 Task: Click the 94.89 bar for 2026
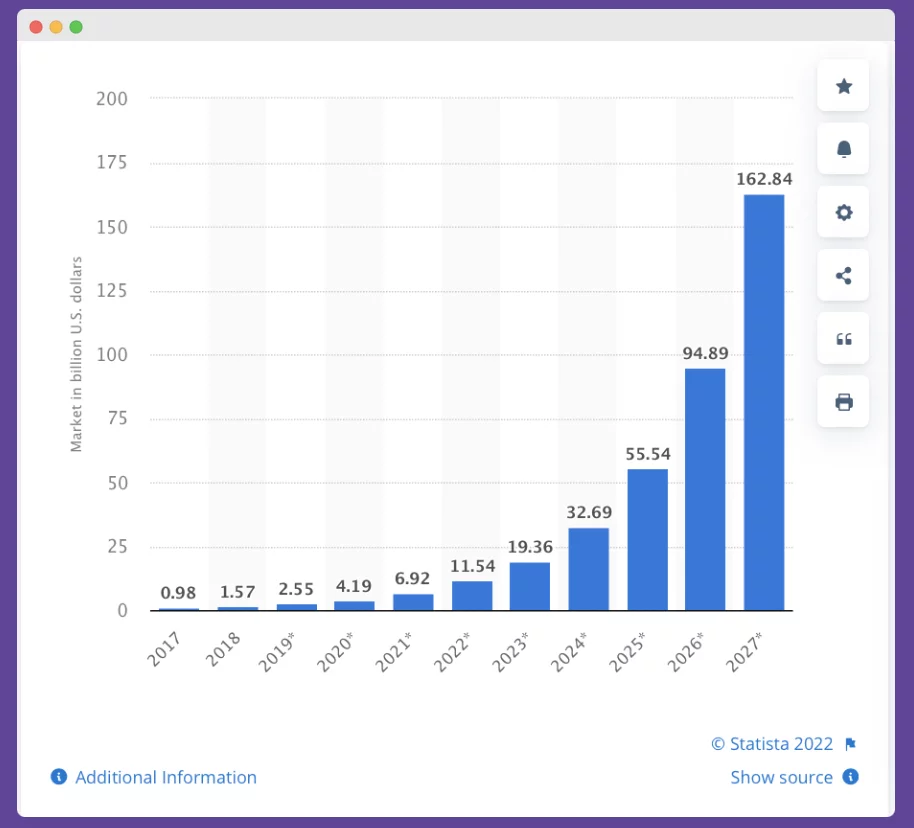pyautogui.click(x=704, y=490)
